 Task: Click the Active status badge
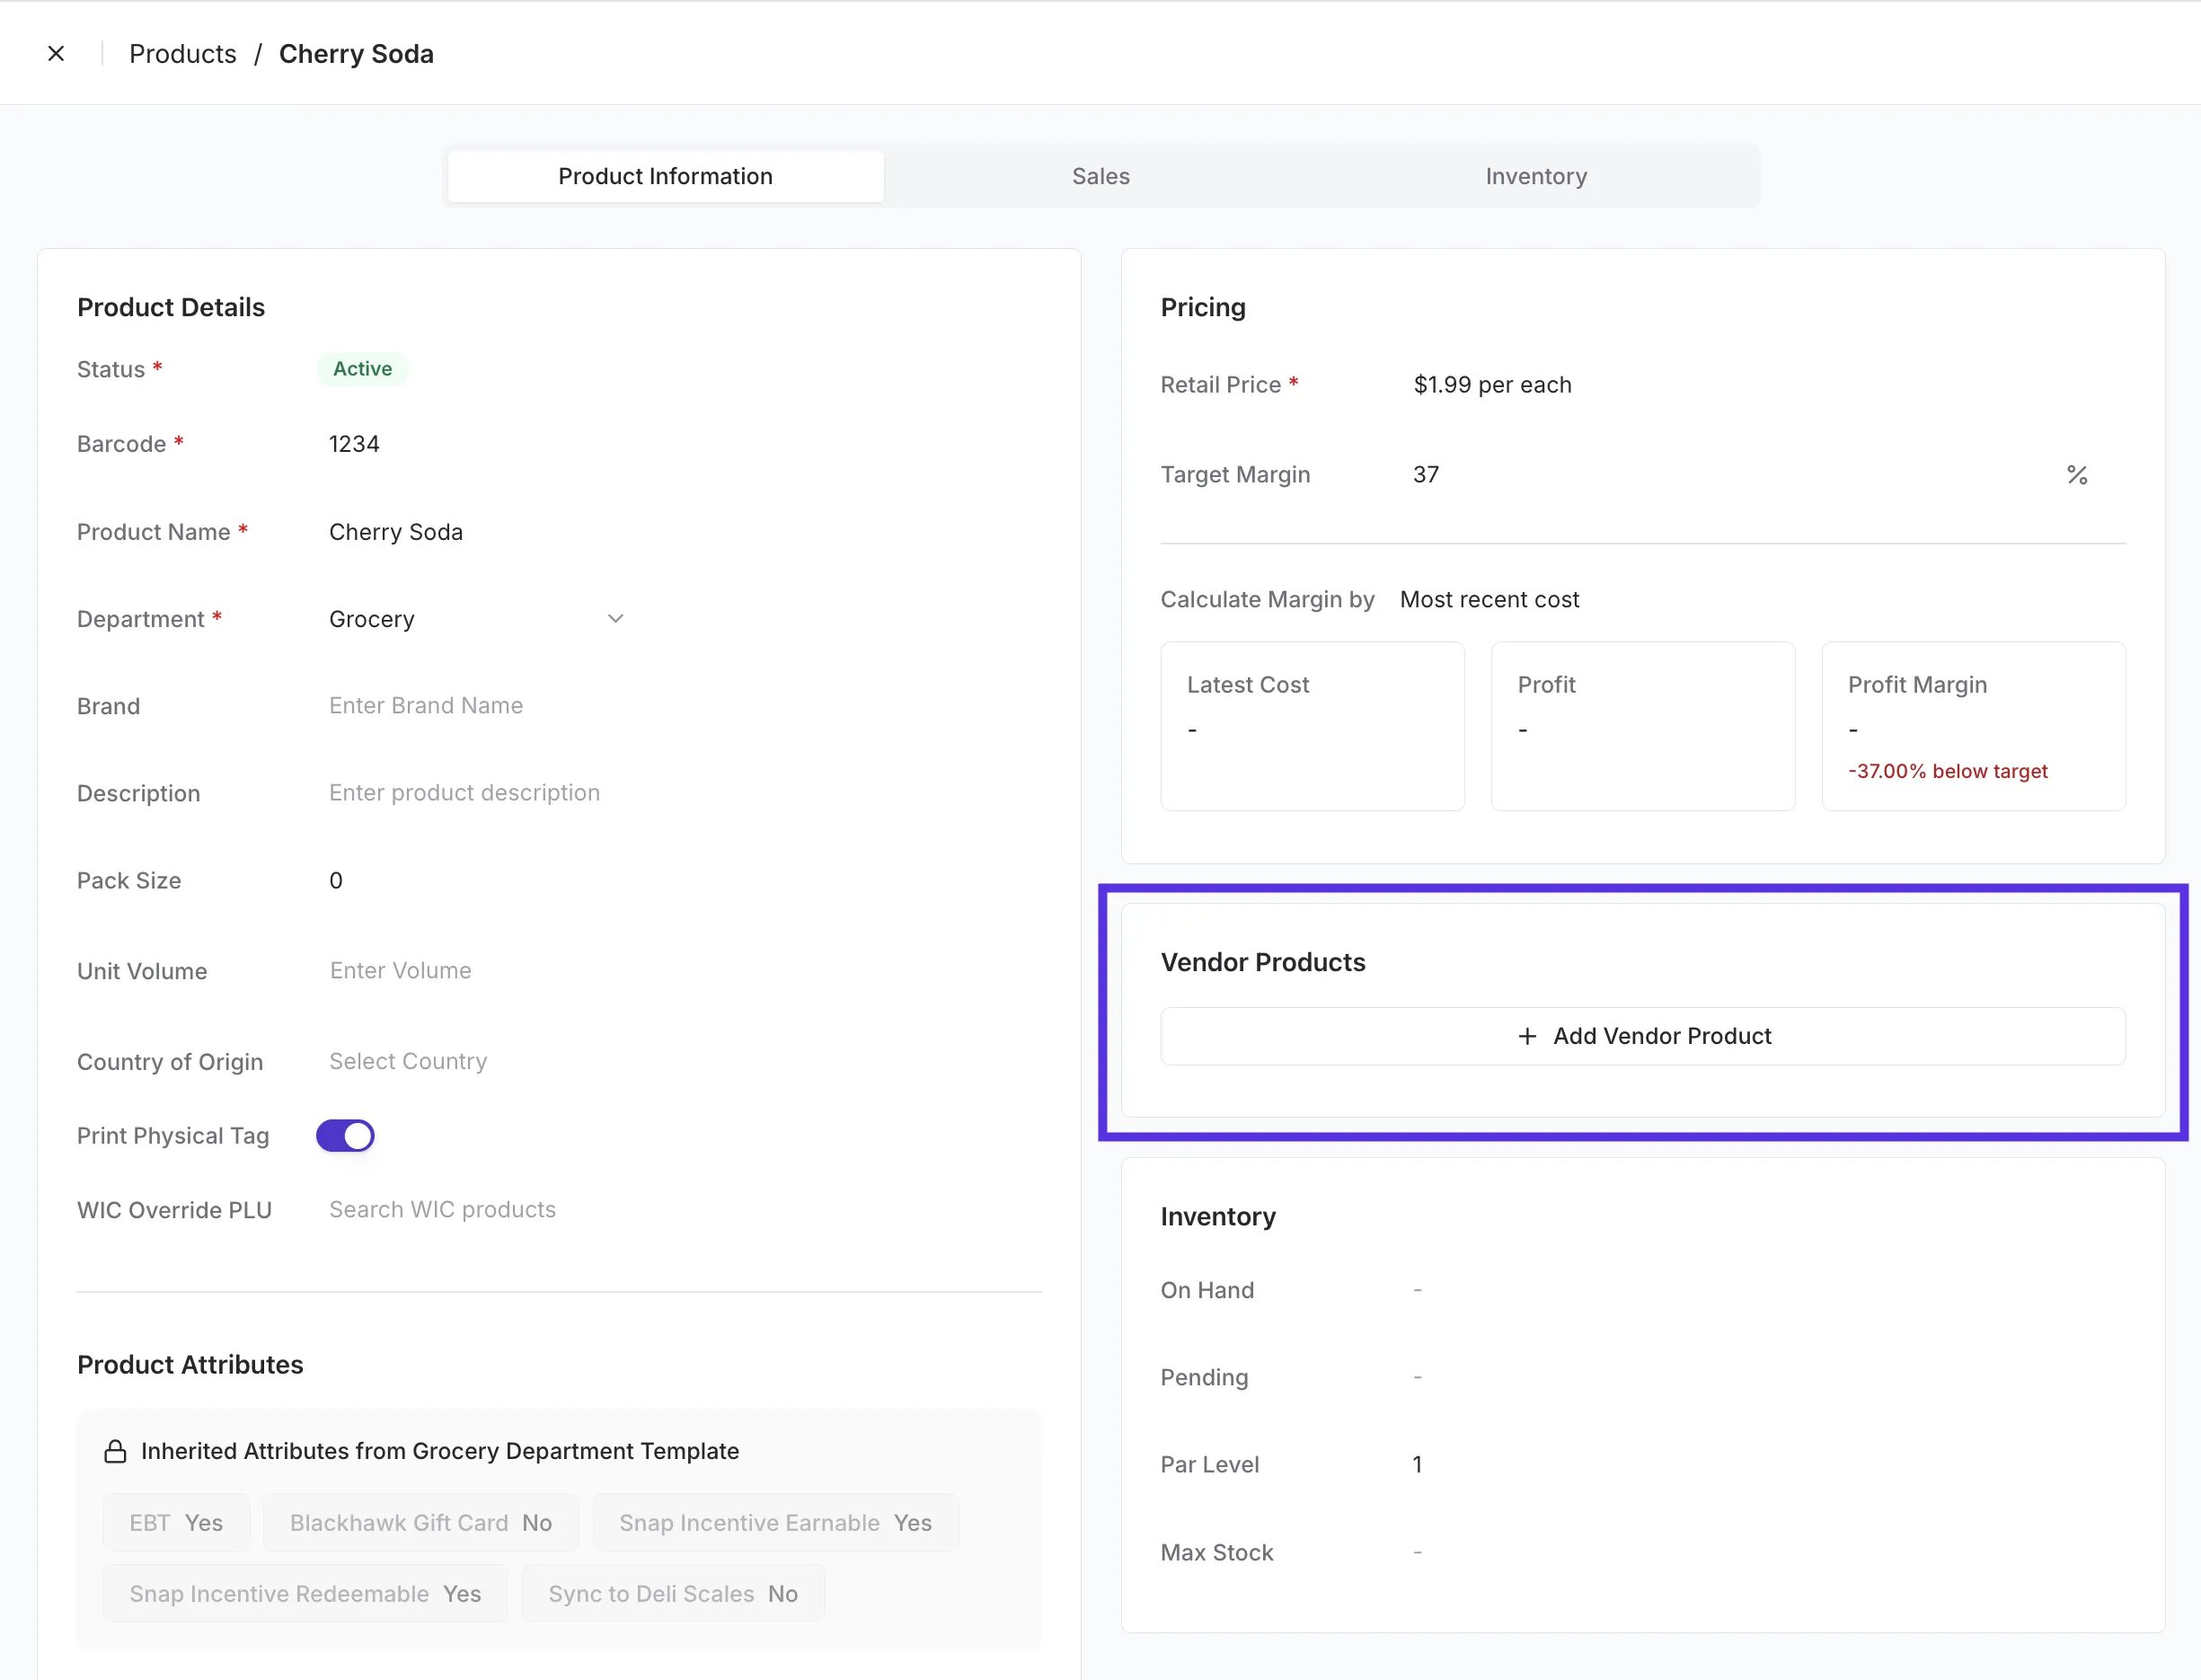(x=362, y=369)
